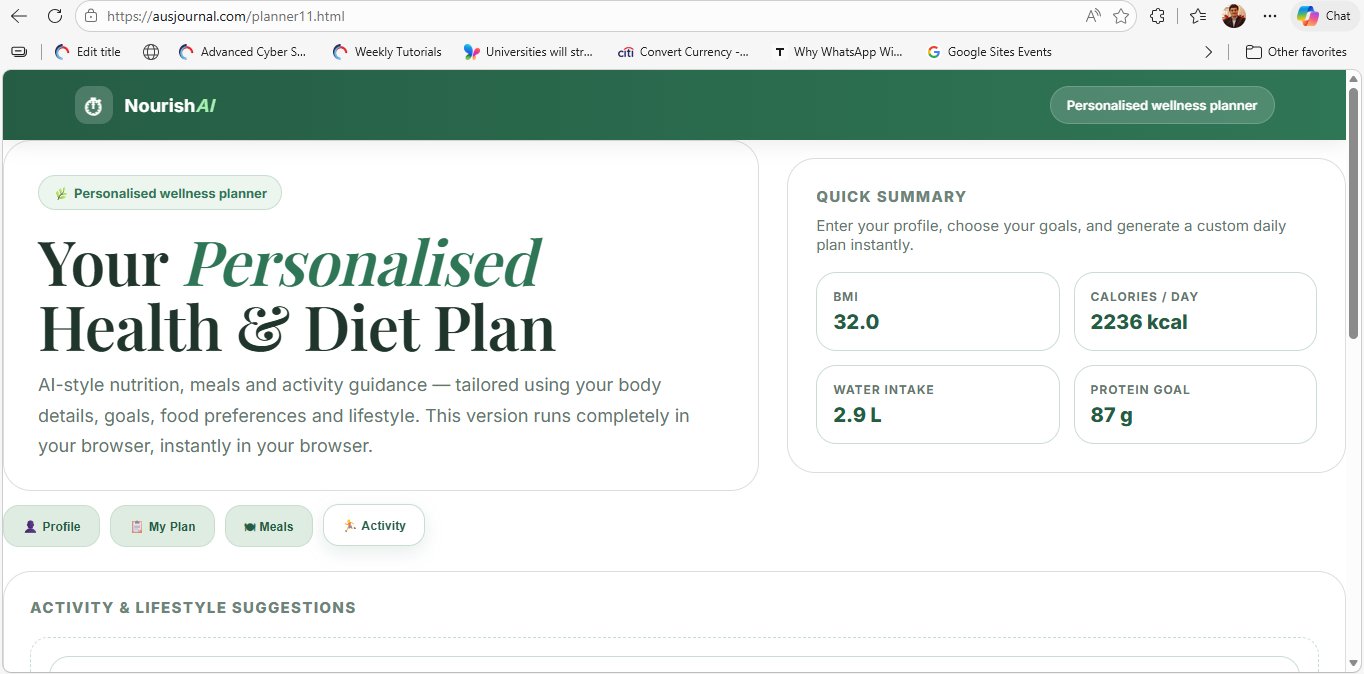1364x674 pixels.
Task: Click the browser profile avatar icon
Action: click(x=1233, y=16)
